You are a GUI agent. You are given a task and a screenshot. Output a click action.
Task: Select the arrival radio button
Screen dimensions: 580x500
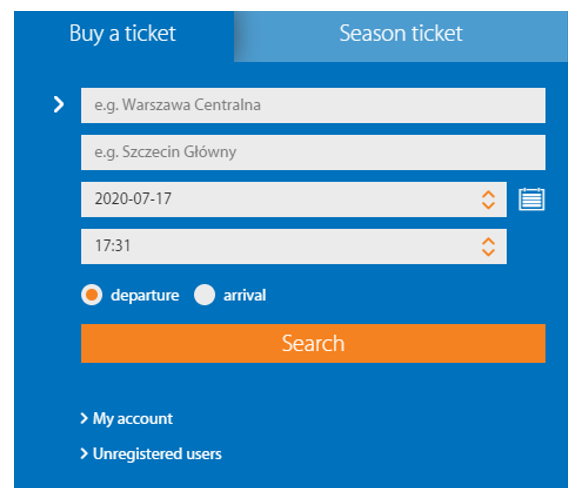point(204,295)
